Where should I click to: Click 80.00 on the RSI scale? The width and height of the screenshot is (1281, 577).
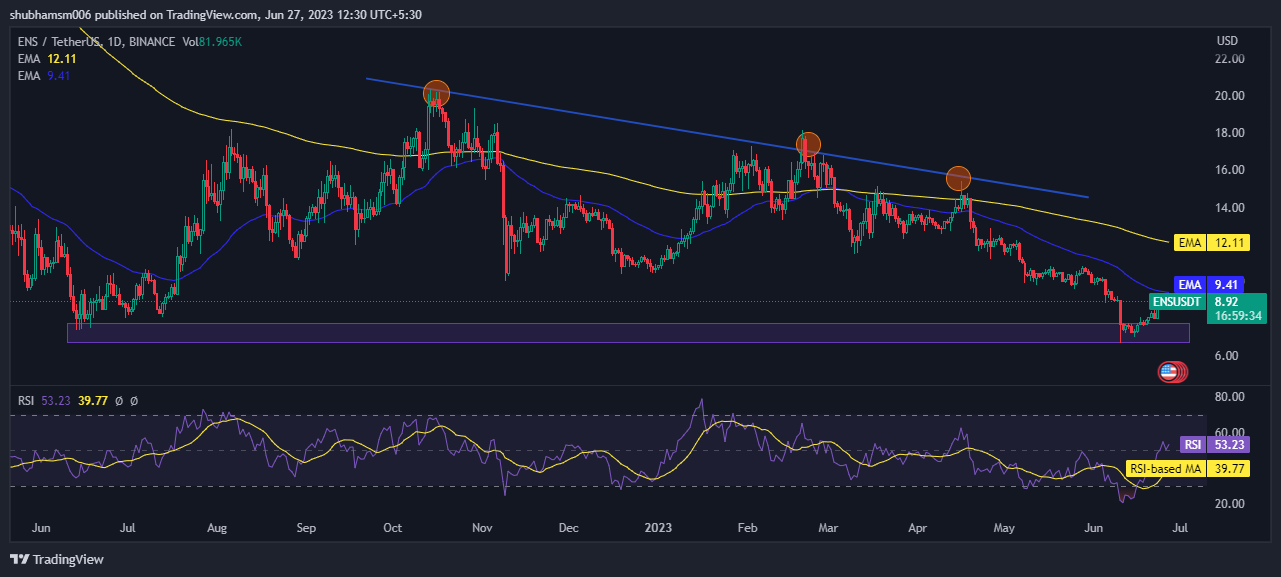[x=1230, y=397]
